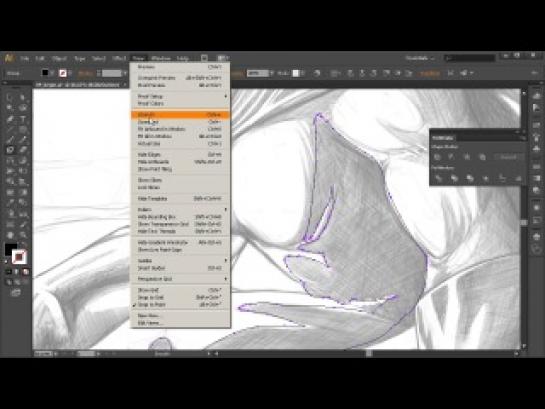This screenshot has width=545, height=409.
Task: Click the black Fill swatch in toolbox
Action: click(x=10, y=249)
